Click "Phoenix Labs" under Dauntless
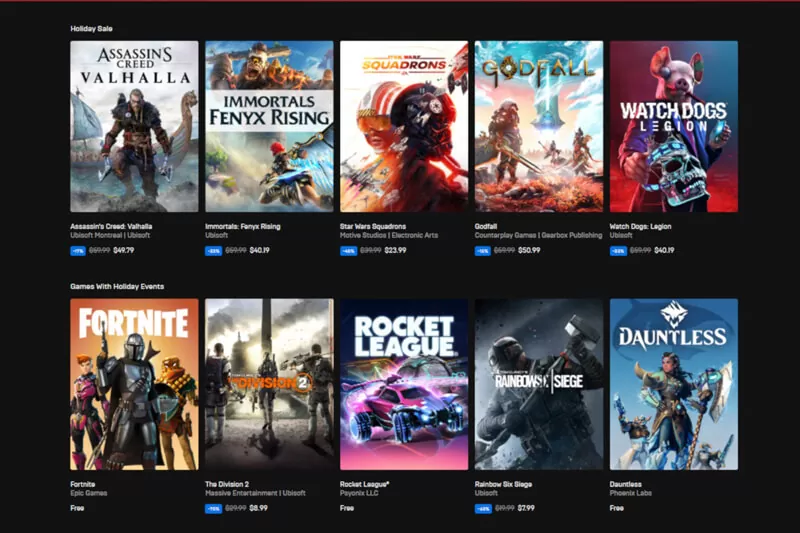 pyautogui.click(x=631, y=493)
